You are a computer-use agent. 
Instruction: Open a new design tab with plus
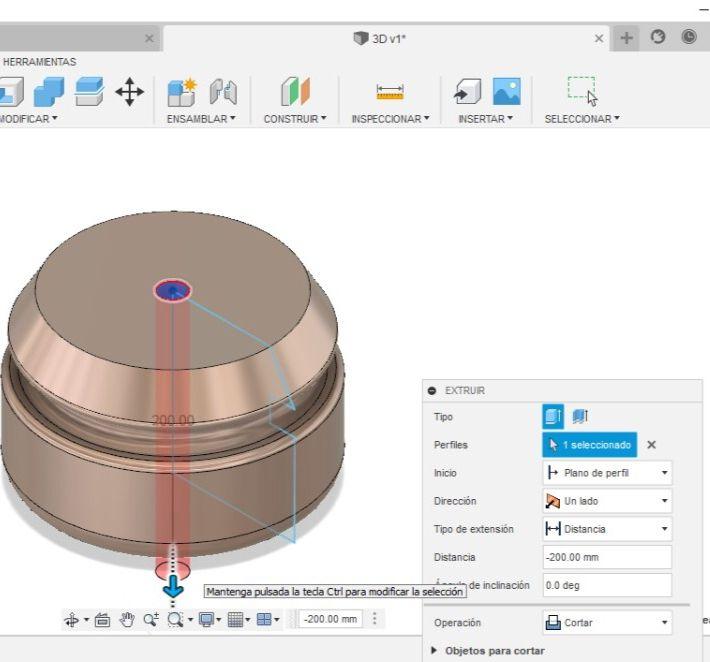[x=626, y=38]
